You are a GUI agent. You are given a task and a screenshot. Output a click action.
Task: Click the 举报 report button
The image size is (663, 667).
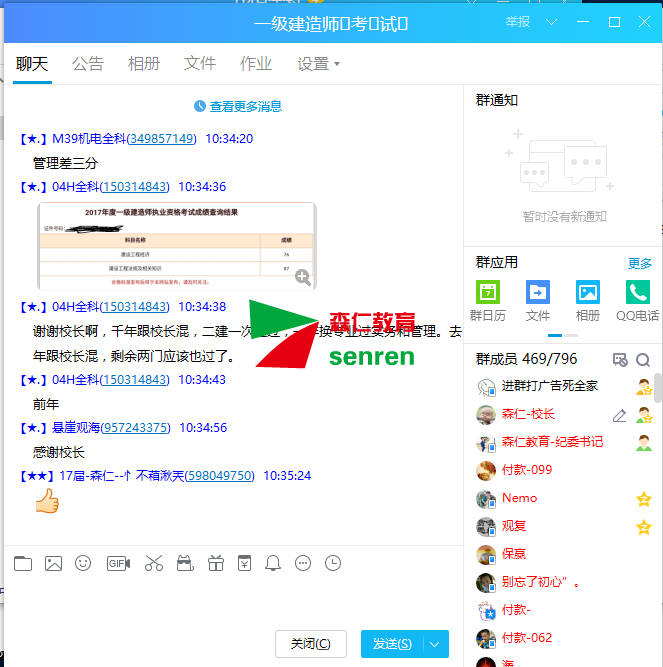tap(518, 22)
